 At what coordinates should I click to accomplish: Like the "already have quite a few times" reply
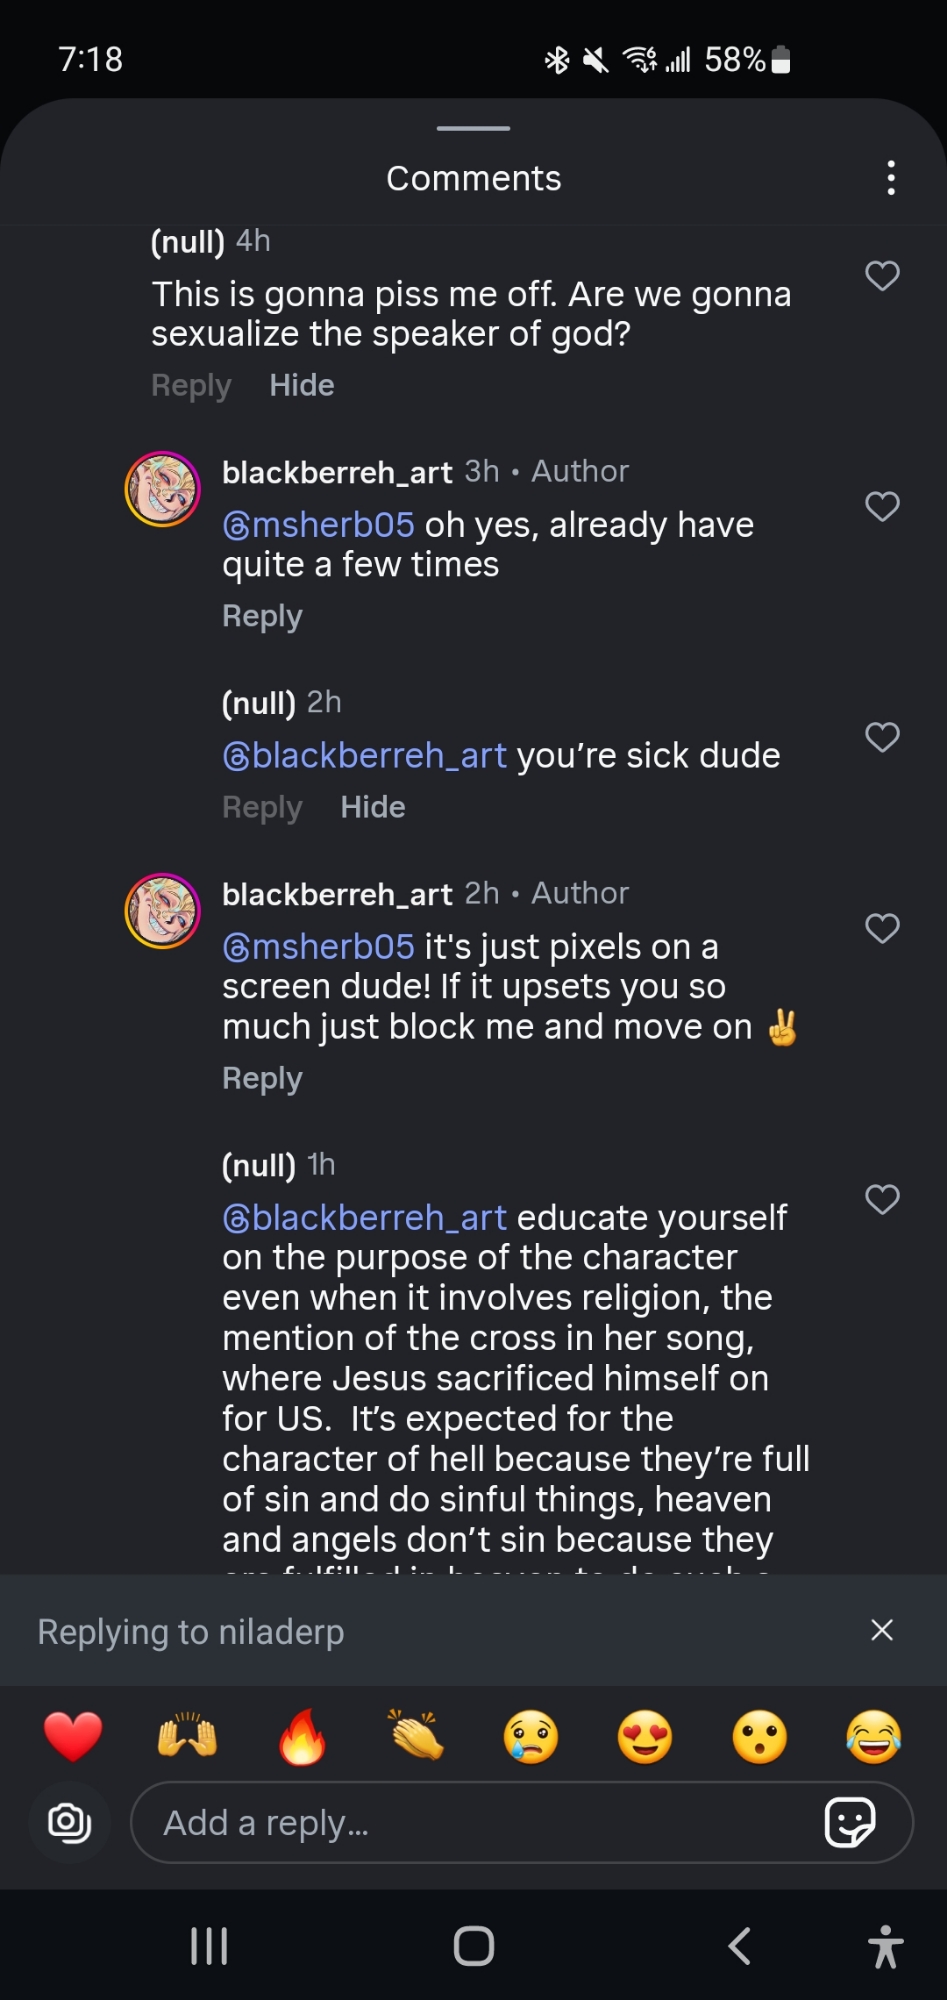(882, 507)
